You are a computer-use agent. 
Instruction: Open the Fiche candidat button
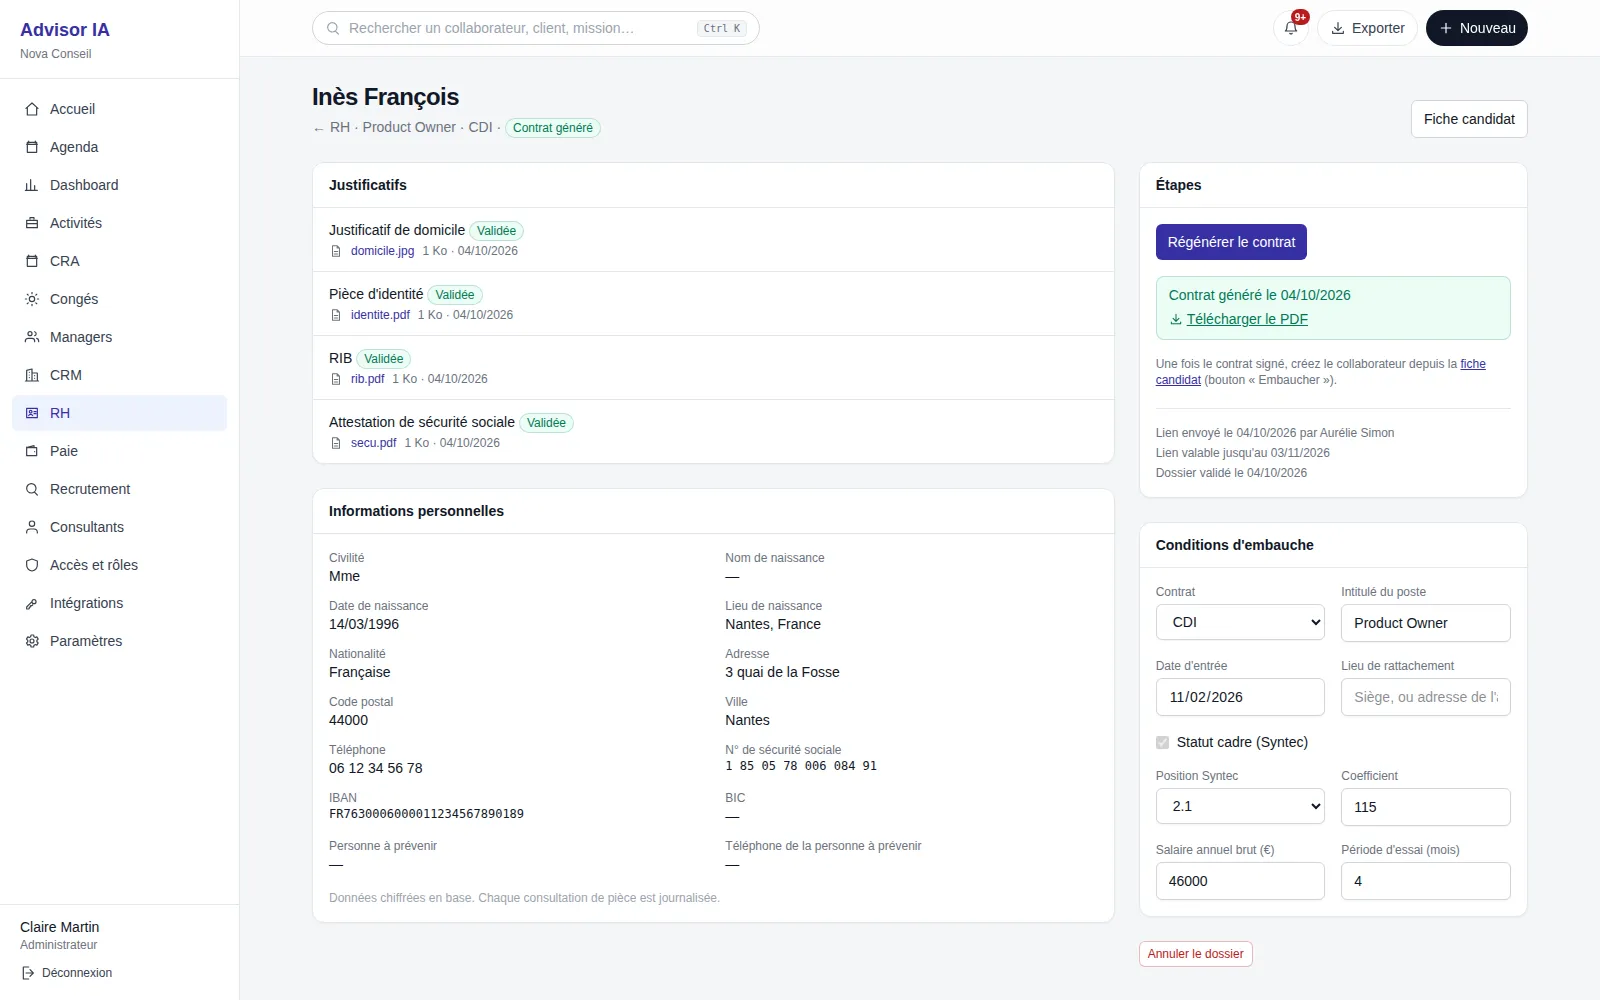point(1469,119)
